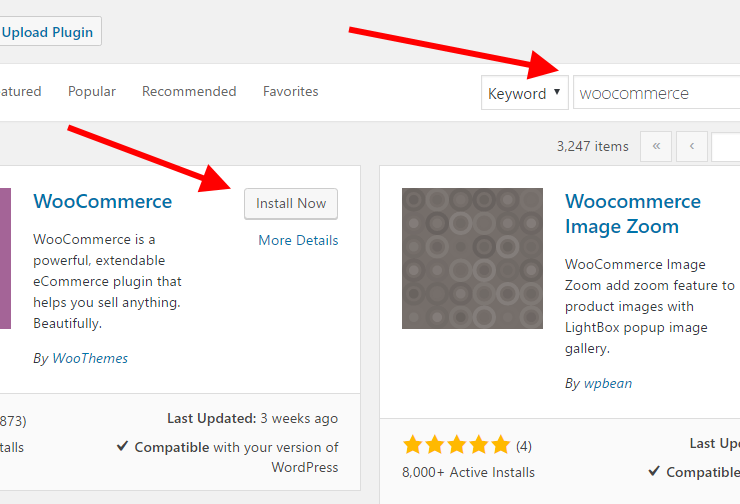Select the '3,247 items' count text
This screenshot has width=740, height=504.
(592, 146)
